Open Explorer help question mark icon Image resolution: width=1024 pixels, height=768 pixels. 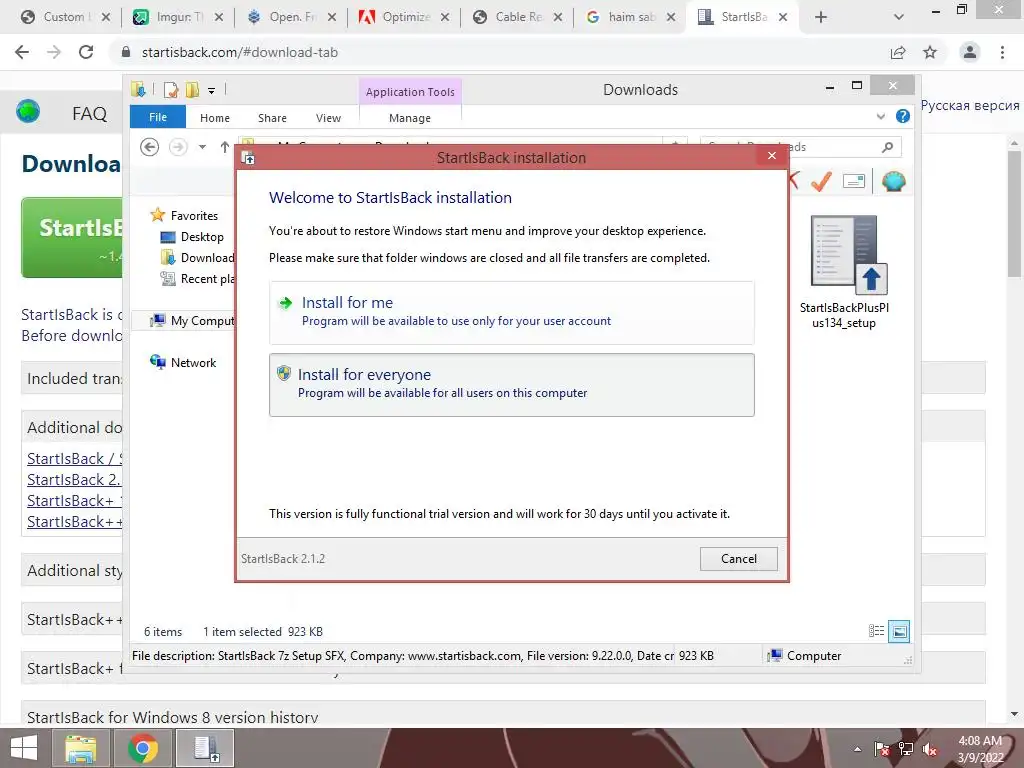tap(903, 116)
